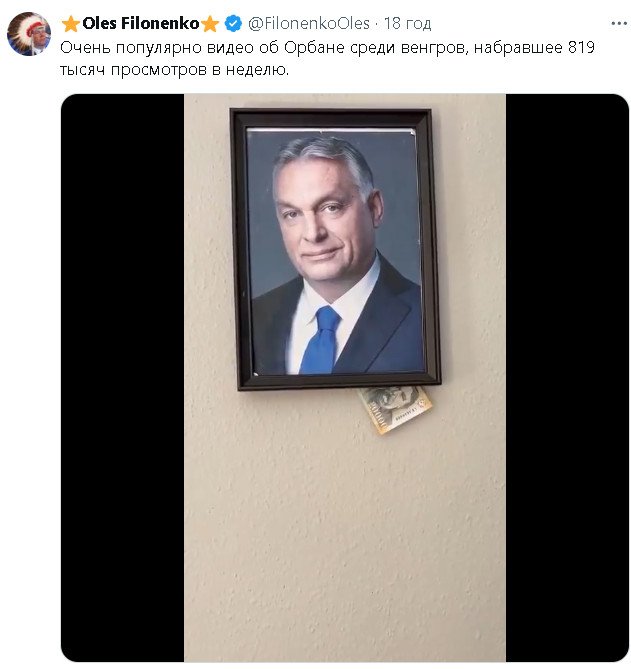Select the Oles Filonenko display name

point(140,23)
